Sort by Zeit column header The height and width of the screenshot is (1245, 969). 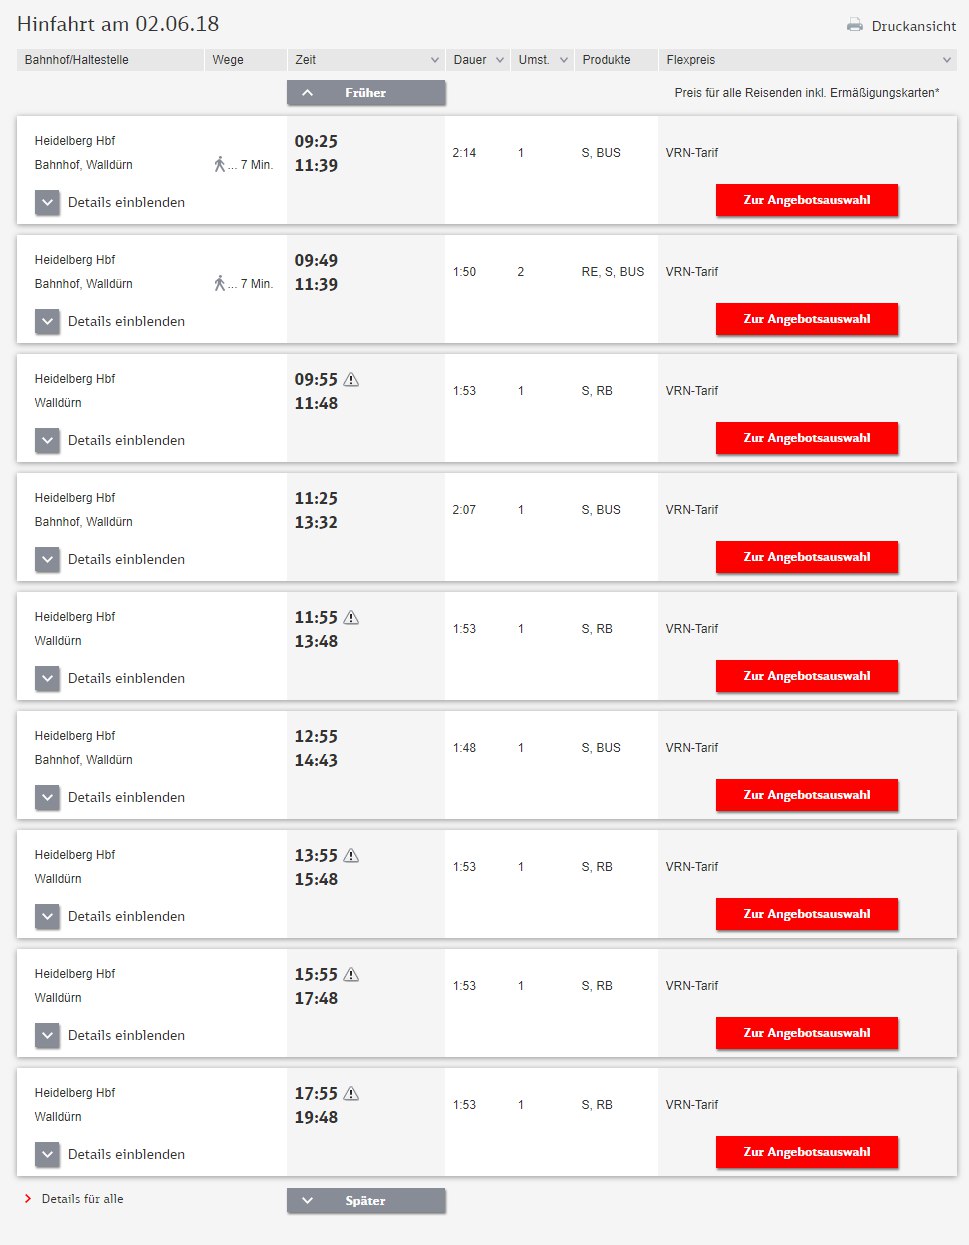[366, 60]
